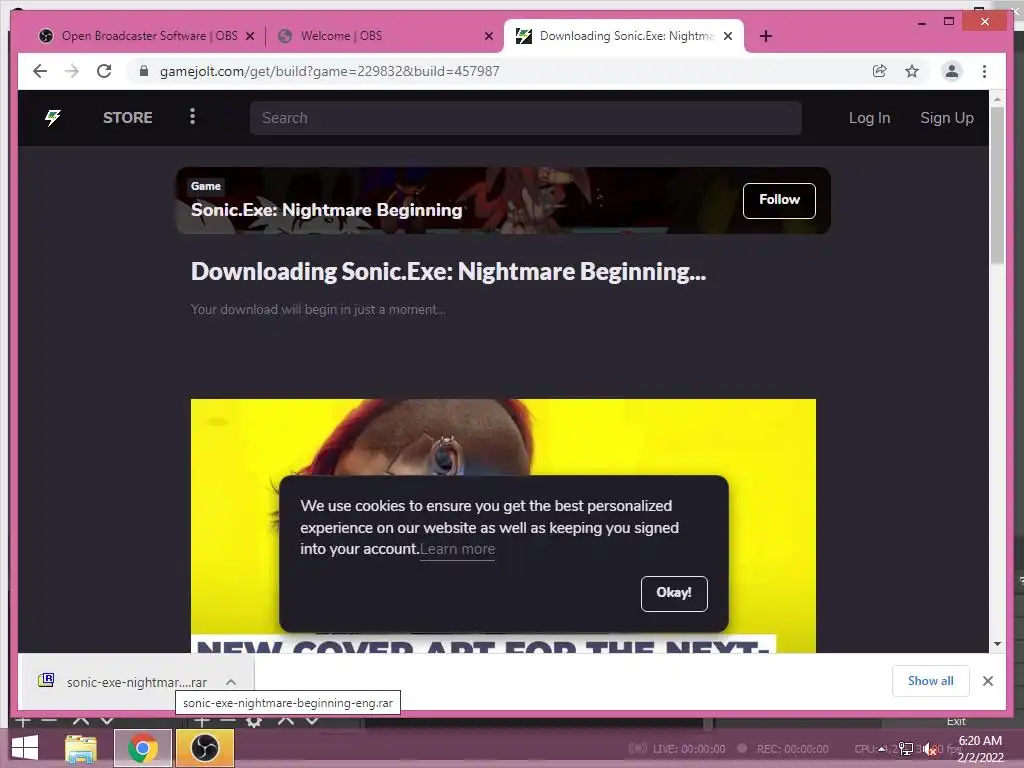Click the Chrome taskbar icon
Screen dimensions: 1024x768
(143, 748)
